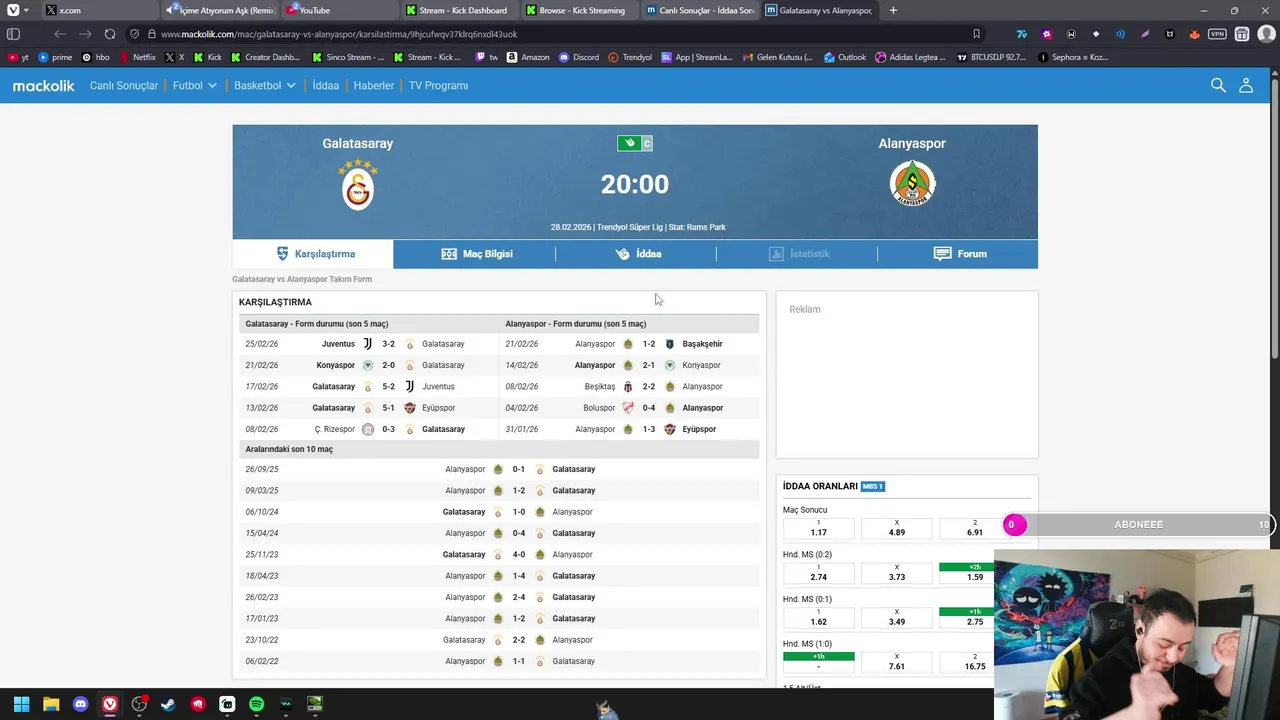Viewport: 1280px width, 720px height.
Task: Open Spotify from taskbar
Action: (x=256, y=704)
